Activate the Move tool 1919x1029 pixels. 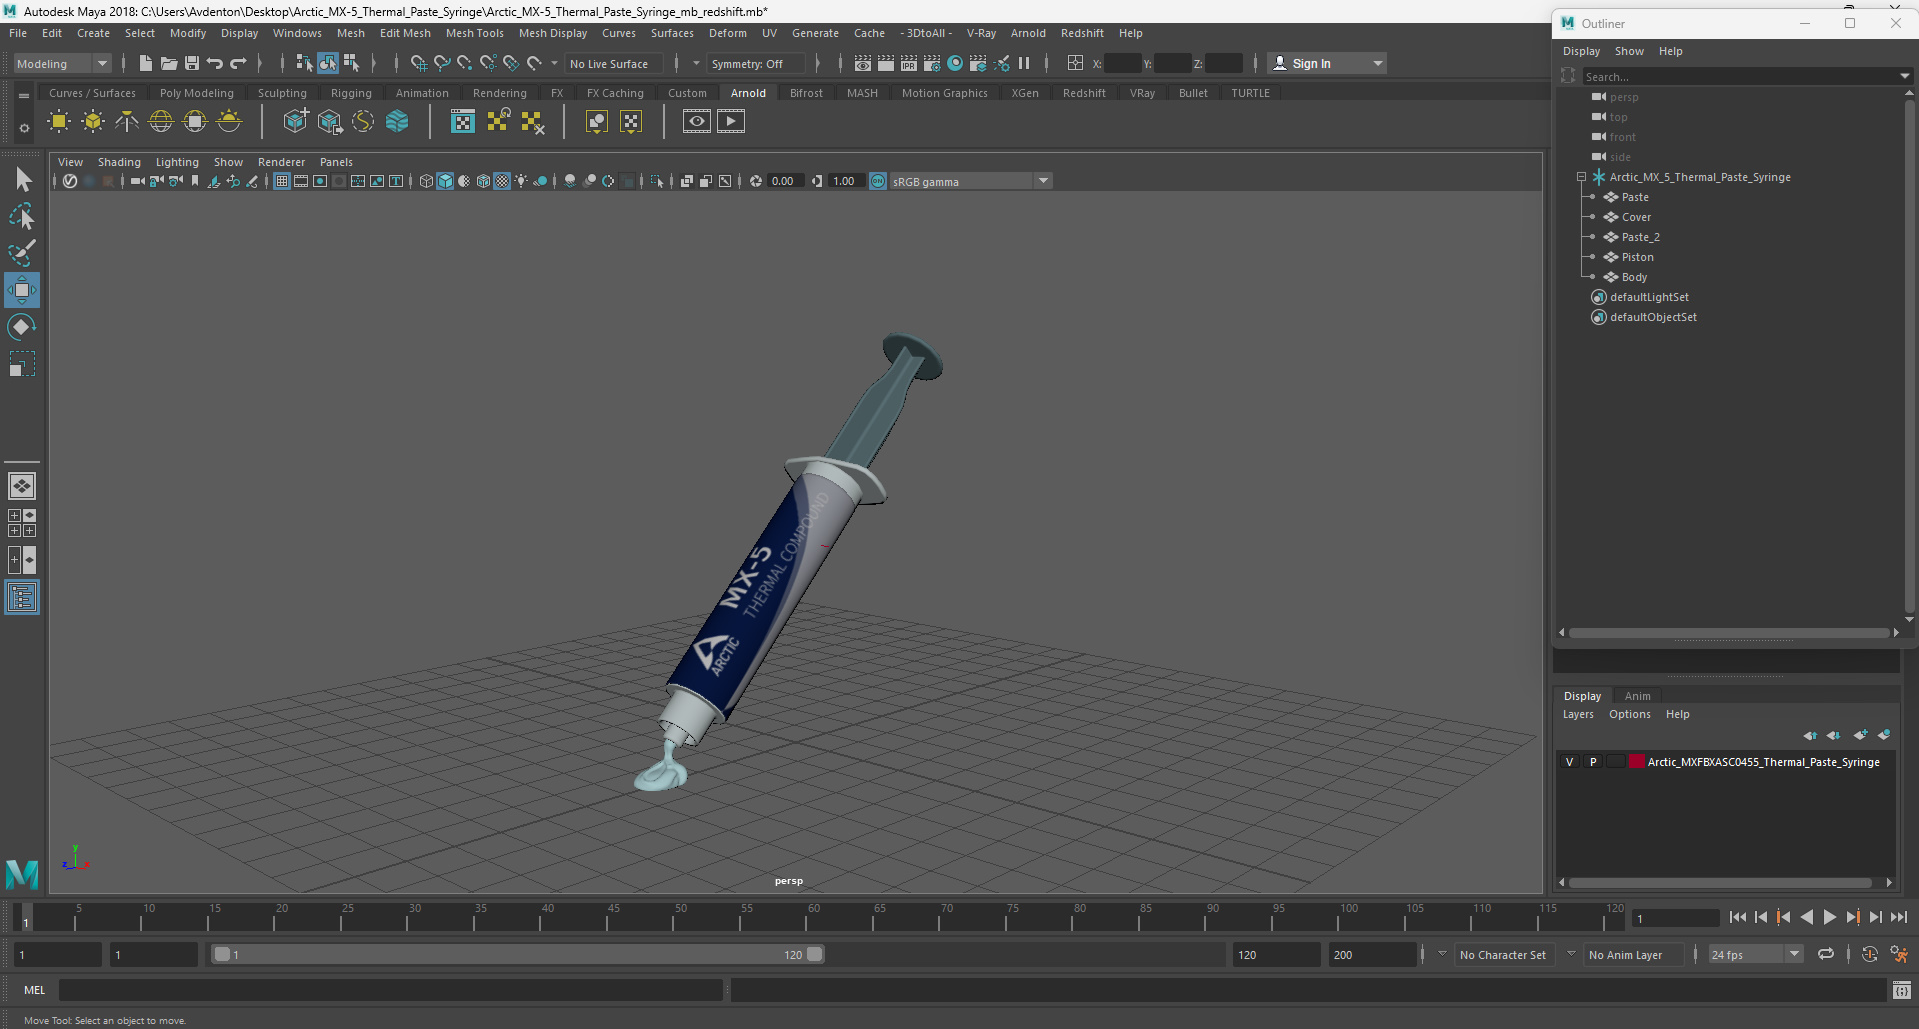pos(22,290)
